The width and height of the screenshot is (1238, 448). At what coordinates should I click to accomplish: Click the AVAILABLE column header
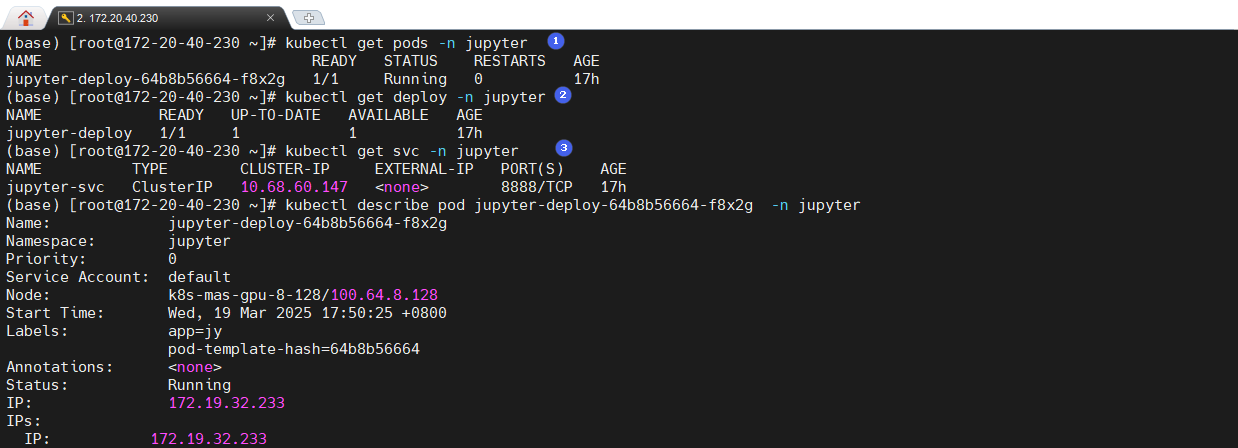coord(388,115)
